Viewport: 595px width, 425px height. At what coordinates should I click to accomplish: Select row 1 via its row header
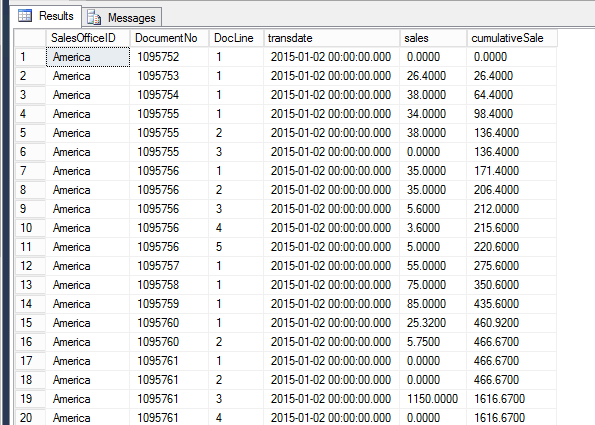pyautogui.click(x=30, y=57)
